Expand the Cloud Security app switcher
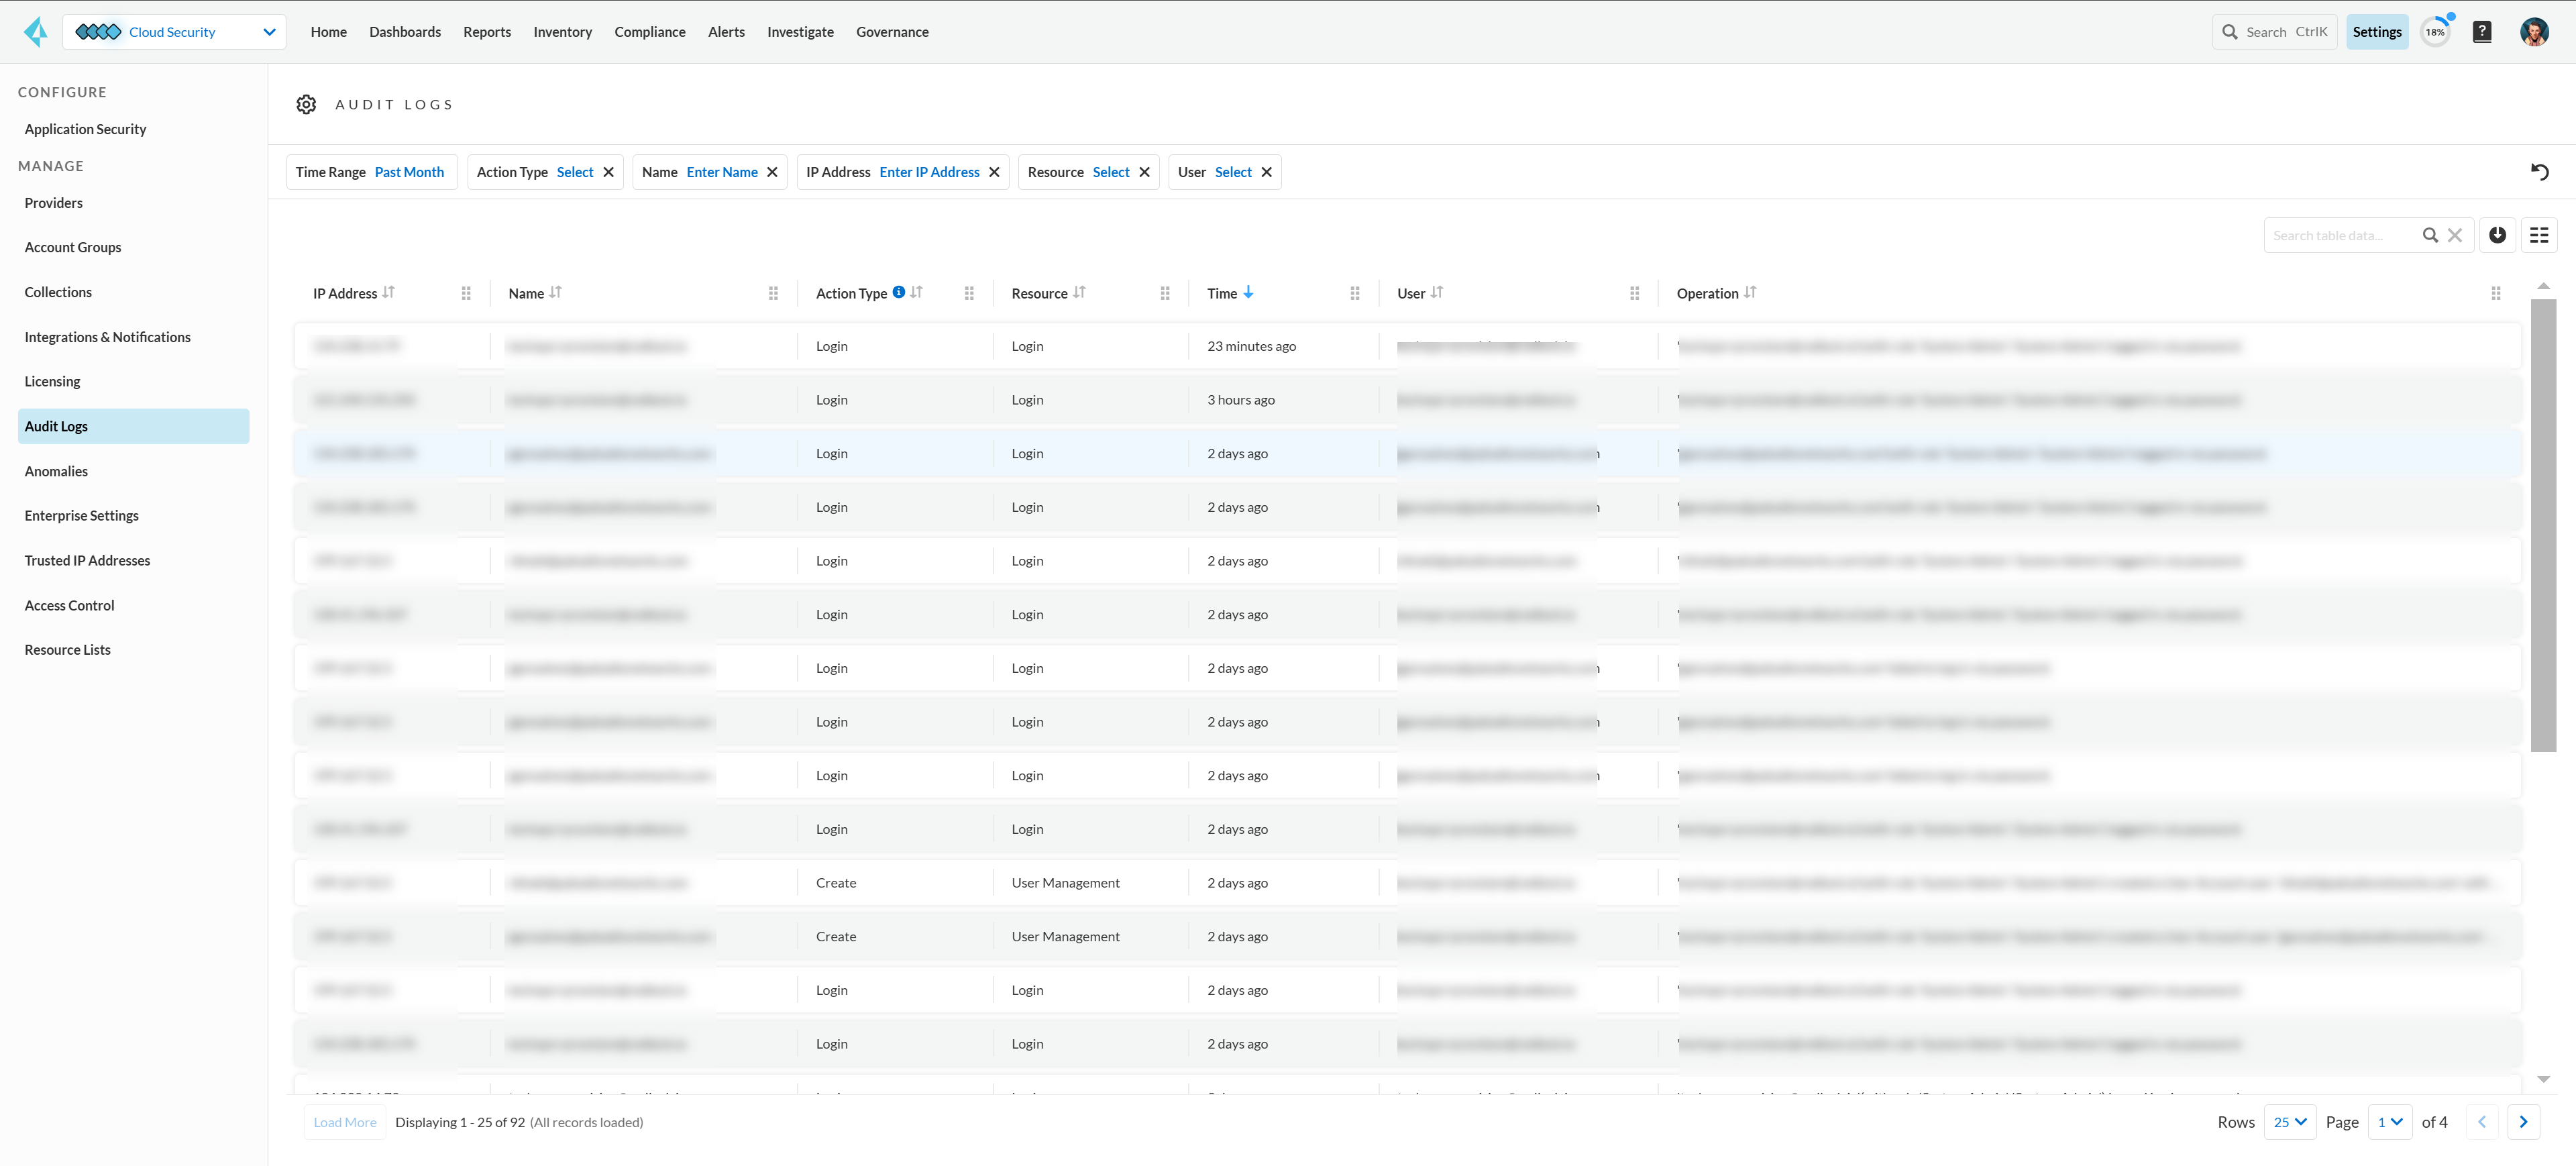The height and width of the screenshot is (1166, 2576). coord(174,32)
